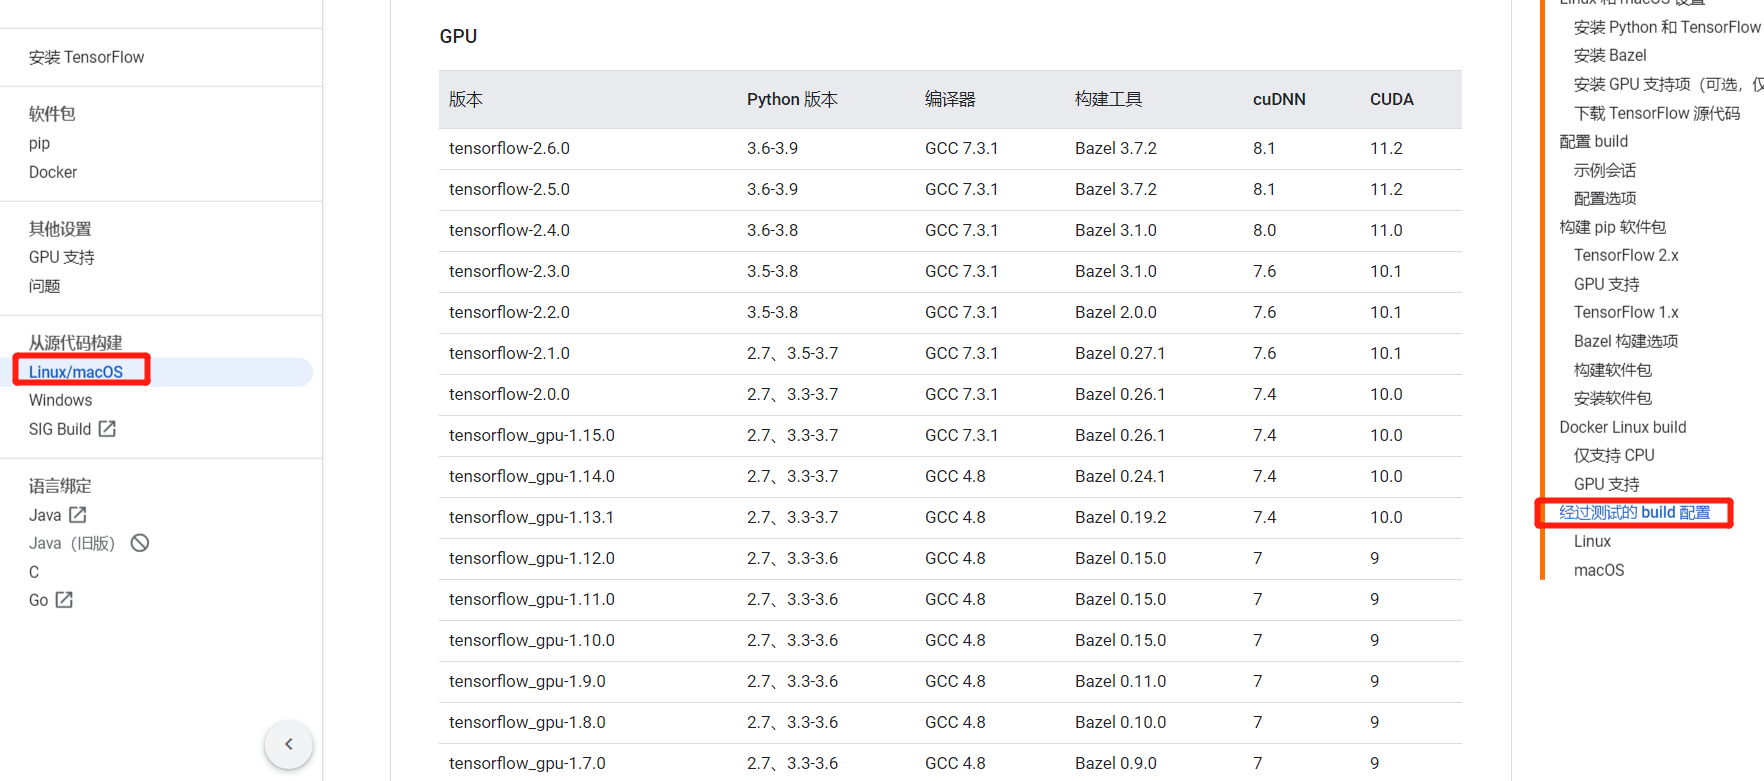1764x781 pixels.
Task: Select the tensorflow_gpu-1.9.0 cell
Action: [x=527, y=681]
